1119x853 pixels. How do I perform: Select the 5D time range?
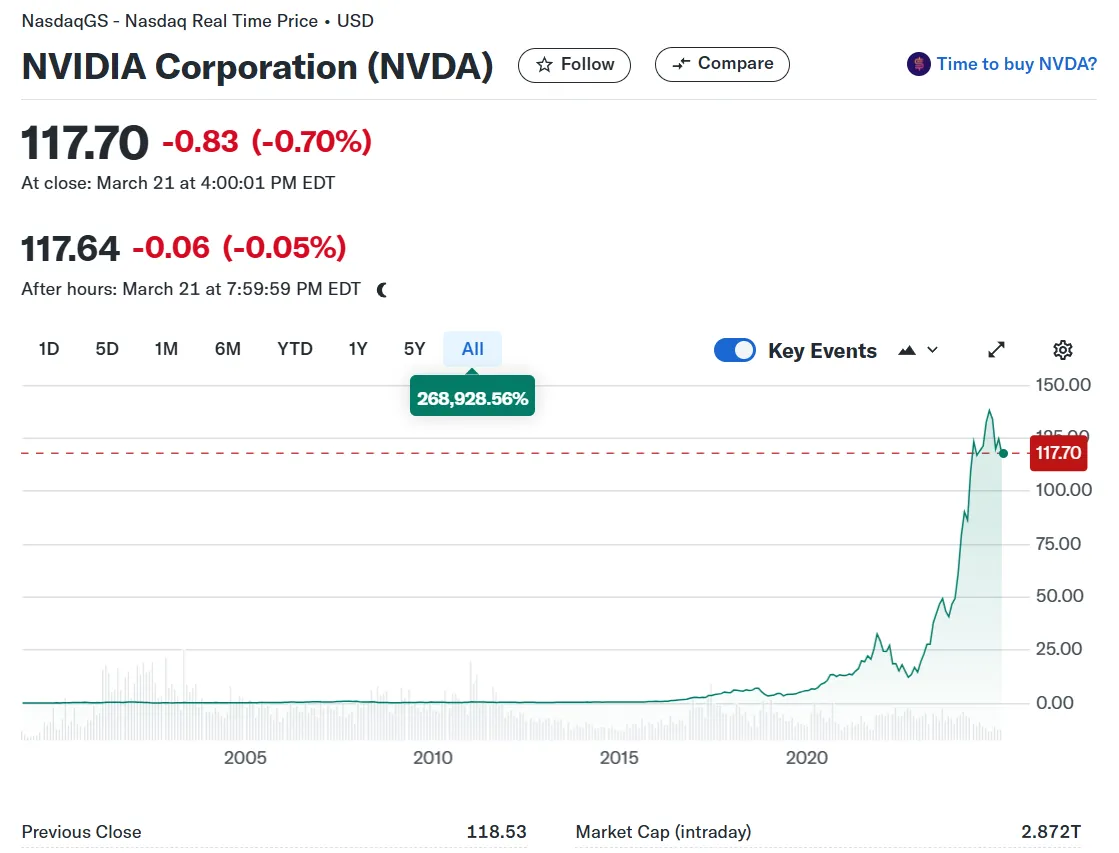coord(107,349)
